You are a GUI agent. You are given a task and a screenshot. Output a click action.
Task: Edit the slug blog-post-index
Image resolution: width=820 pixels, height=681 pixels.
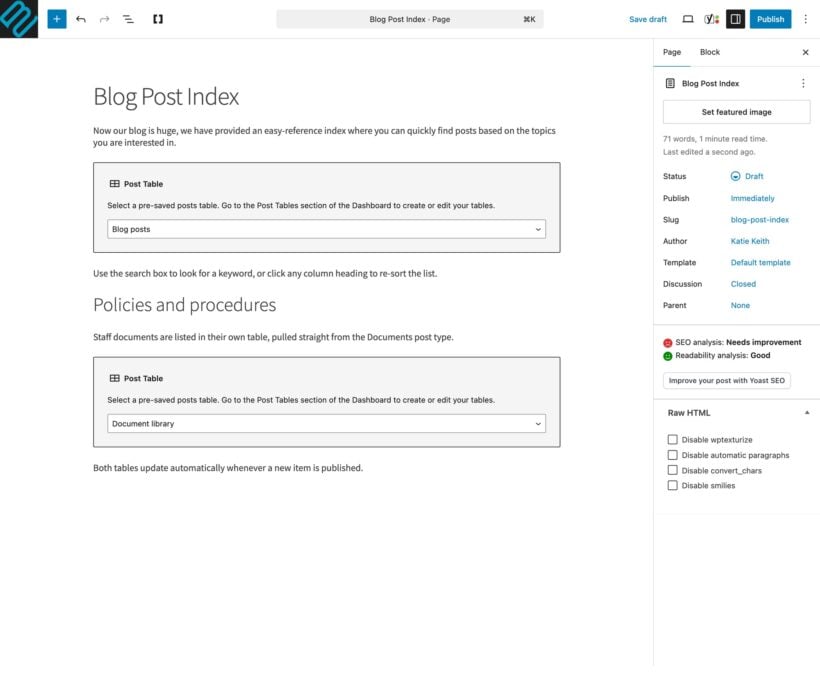(759, 220)
